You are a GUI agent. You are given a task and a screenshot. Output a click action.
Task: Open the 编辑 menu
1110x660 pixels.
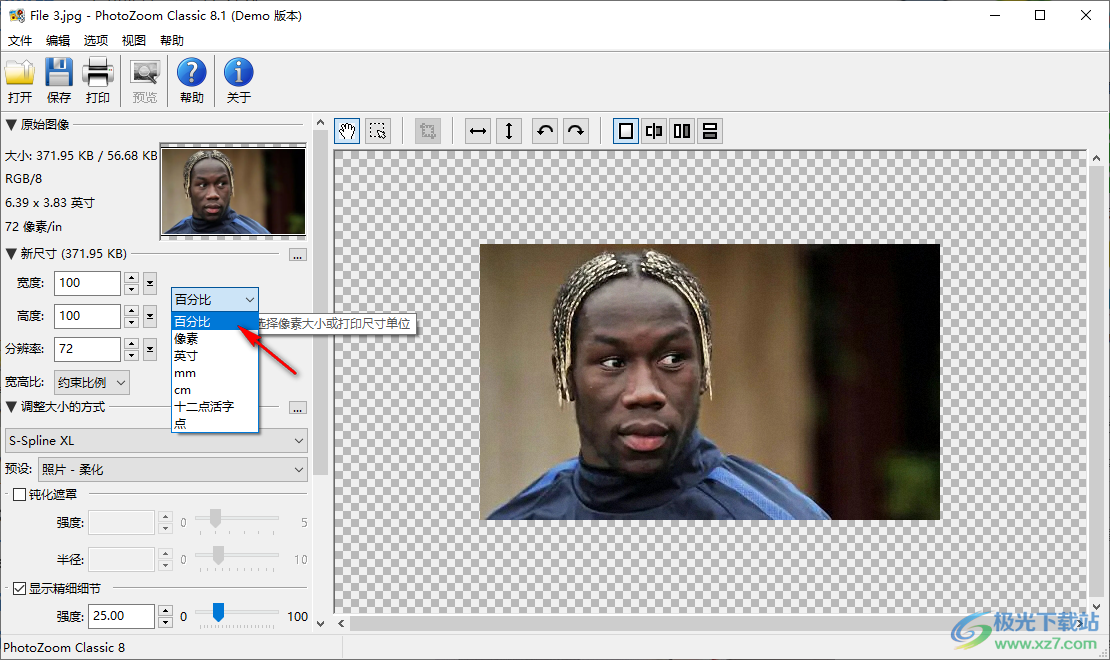(58, 41)
